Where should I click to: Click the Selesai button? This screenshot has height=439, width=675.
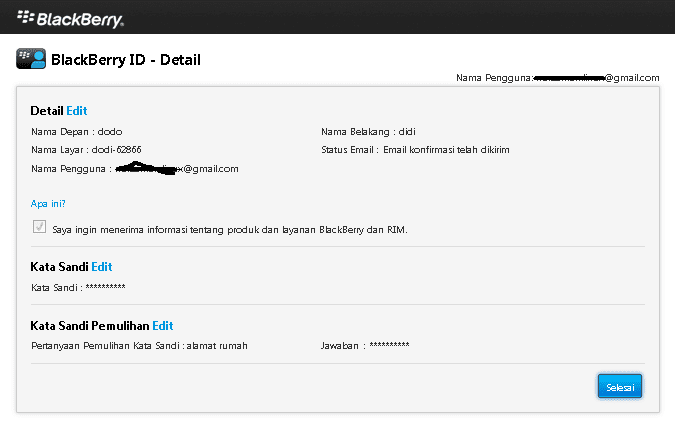pyautogui.click(x=619, y=386)
